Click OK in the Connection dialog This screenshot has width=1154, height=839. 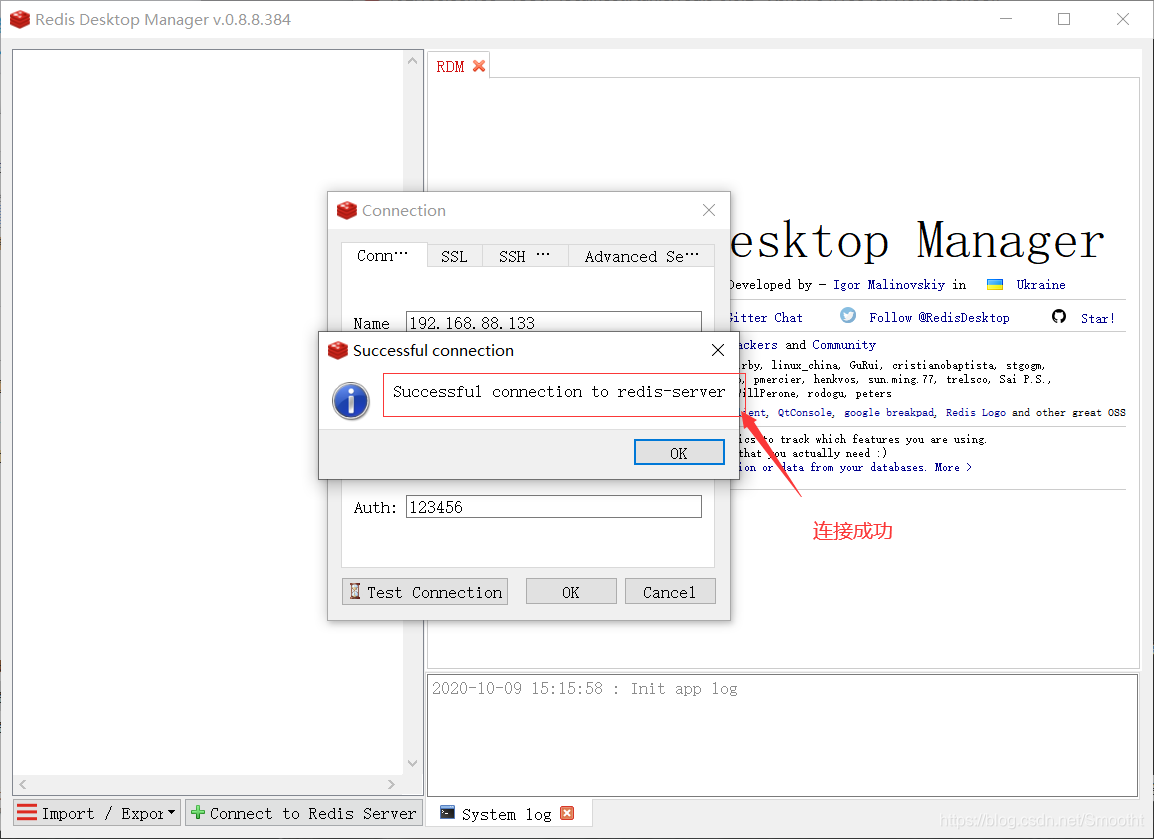pyautogui.click(x=571, y=592)
